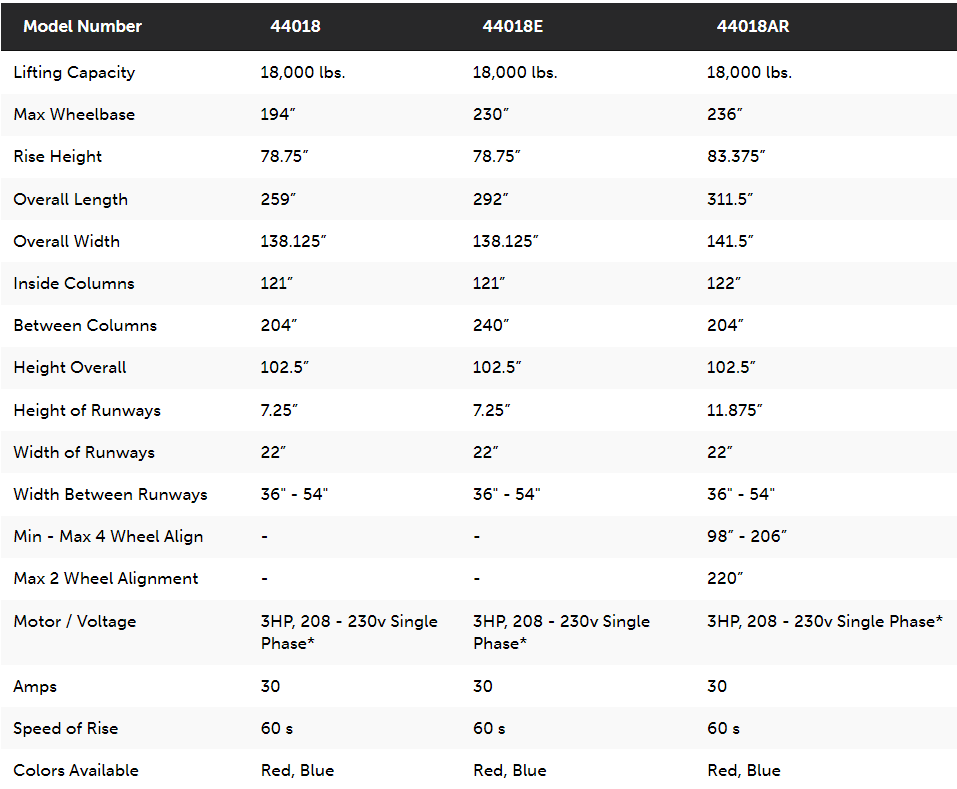Click the Motor / Voltage row label
Image resolution: width=957 pixels, height=789 pixels.
coord(75,622)
